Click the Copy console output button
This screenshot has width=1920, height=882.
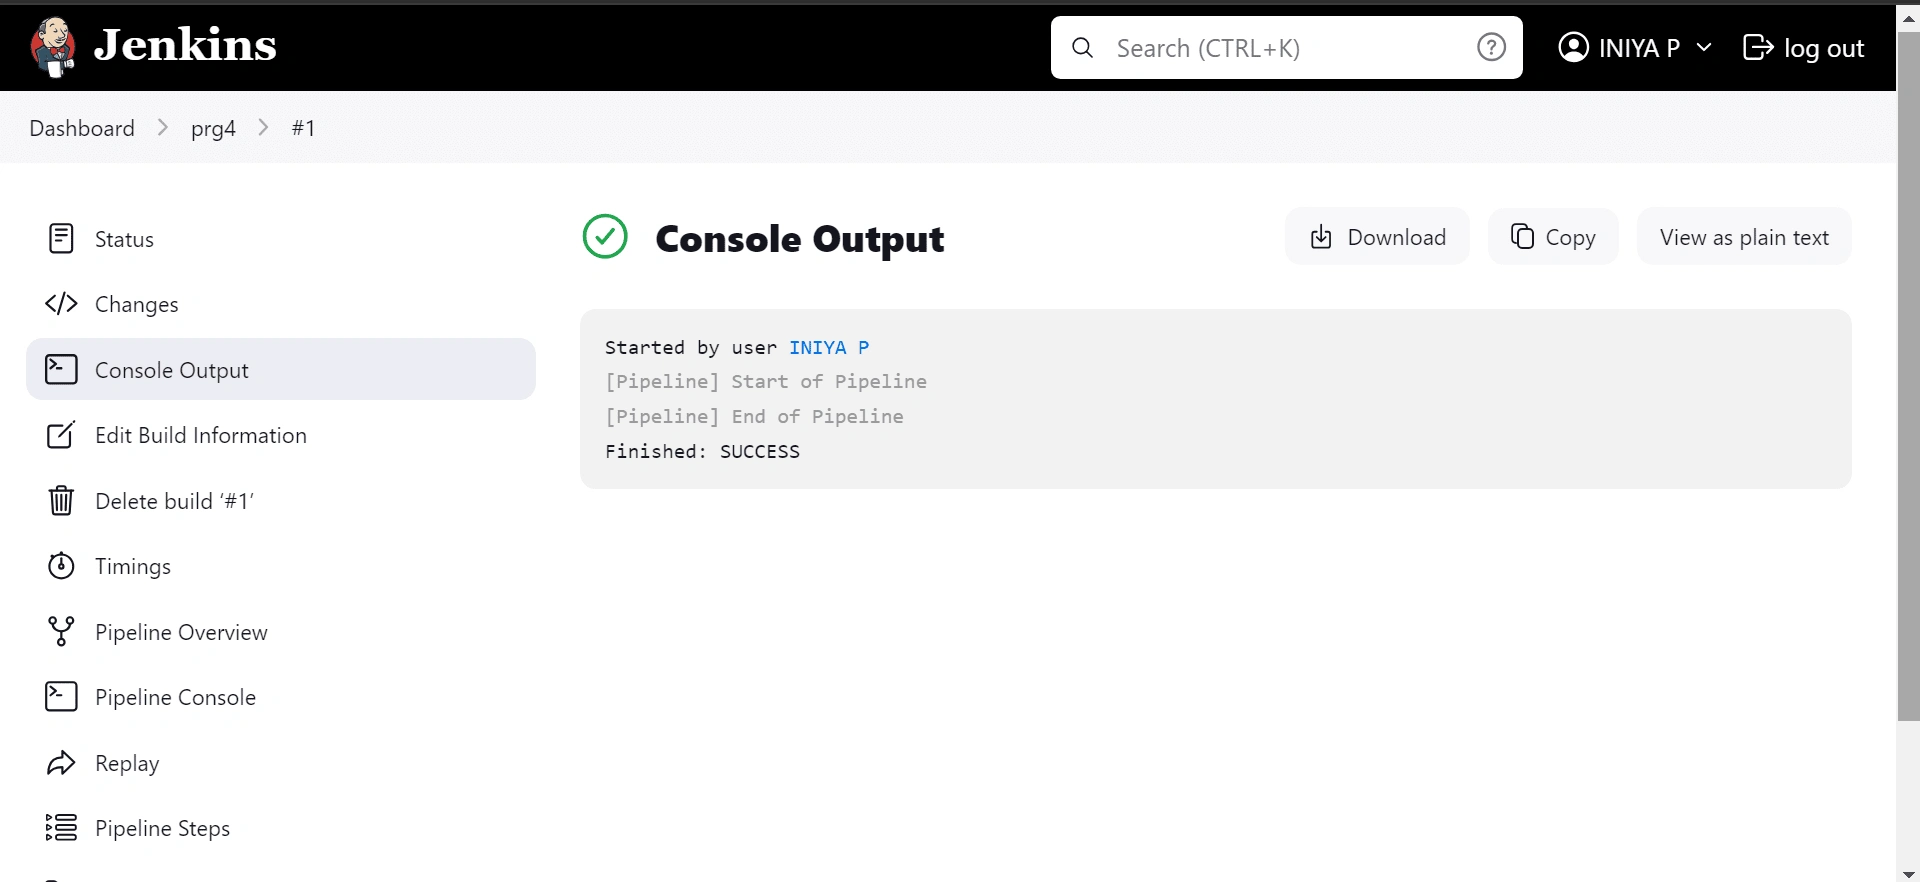[x=1552, y=237]
